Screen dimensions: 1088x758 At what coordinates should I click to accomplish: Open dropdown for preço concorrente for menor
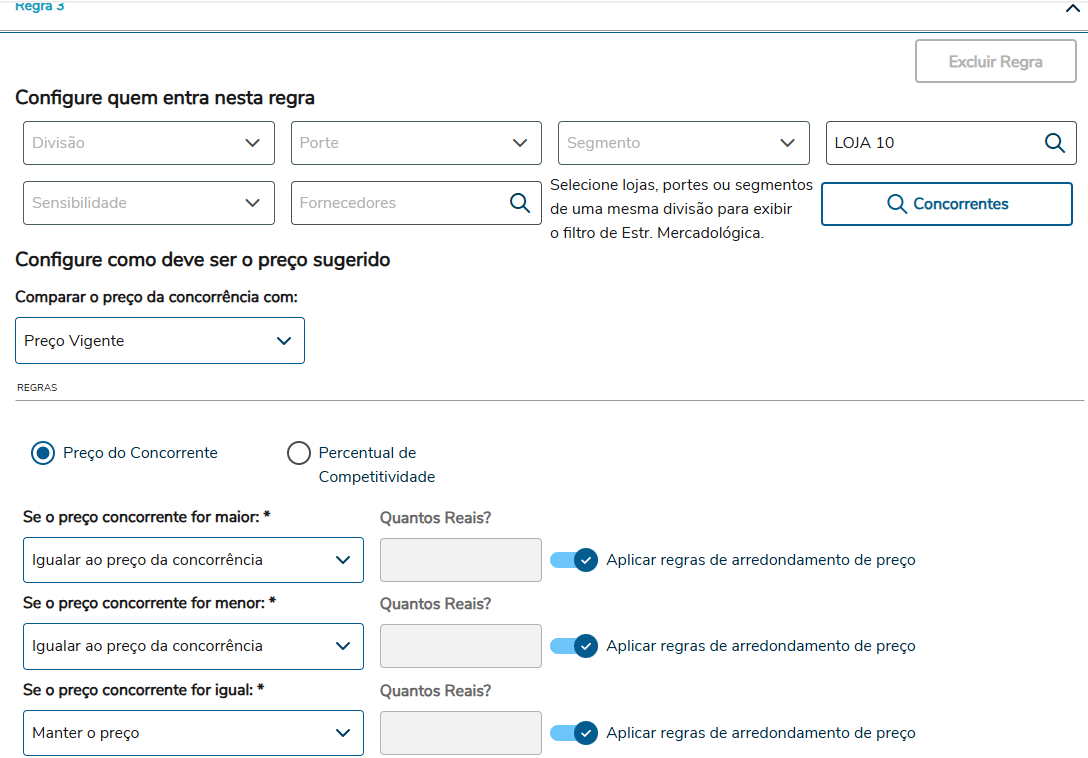click(x=193, y=646)
